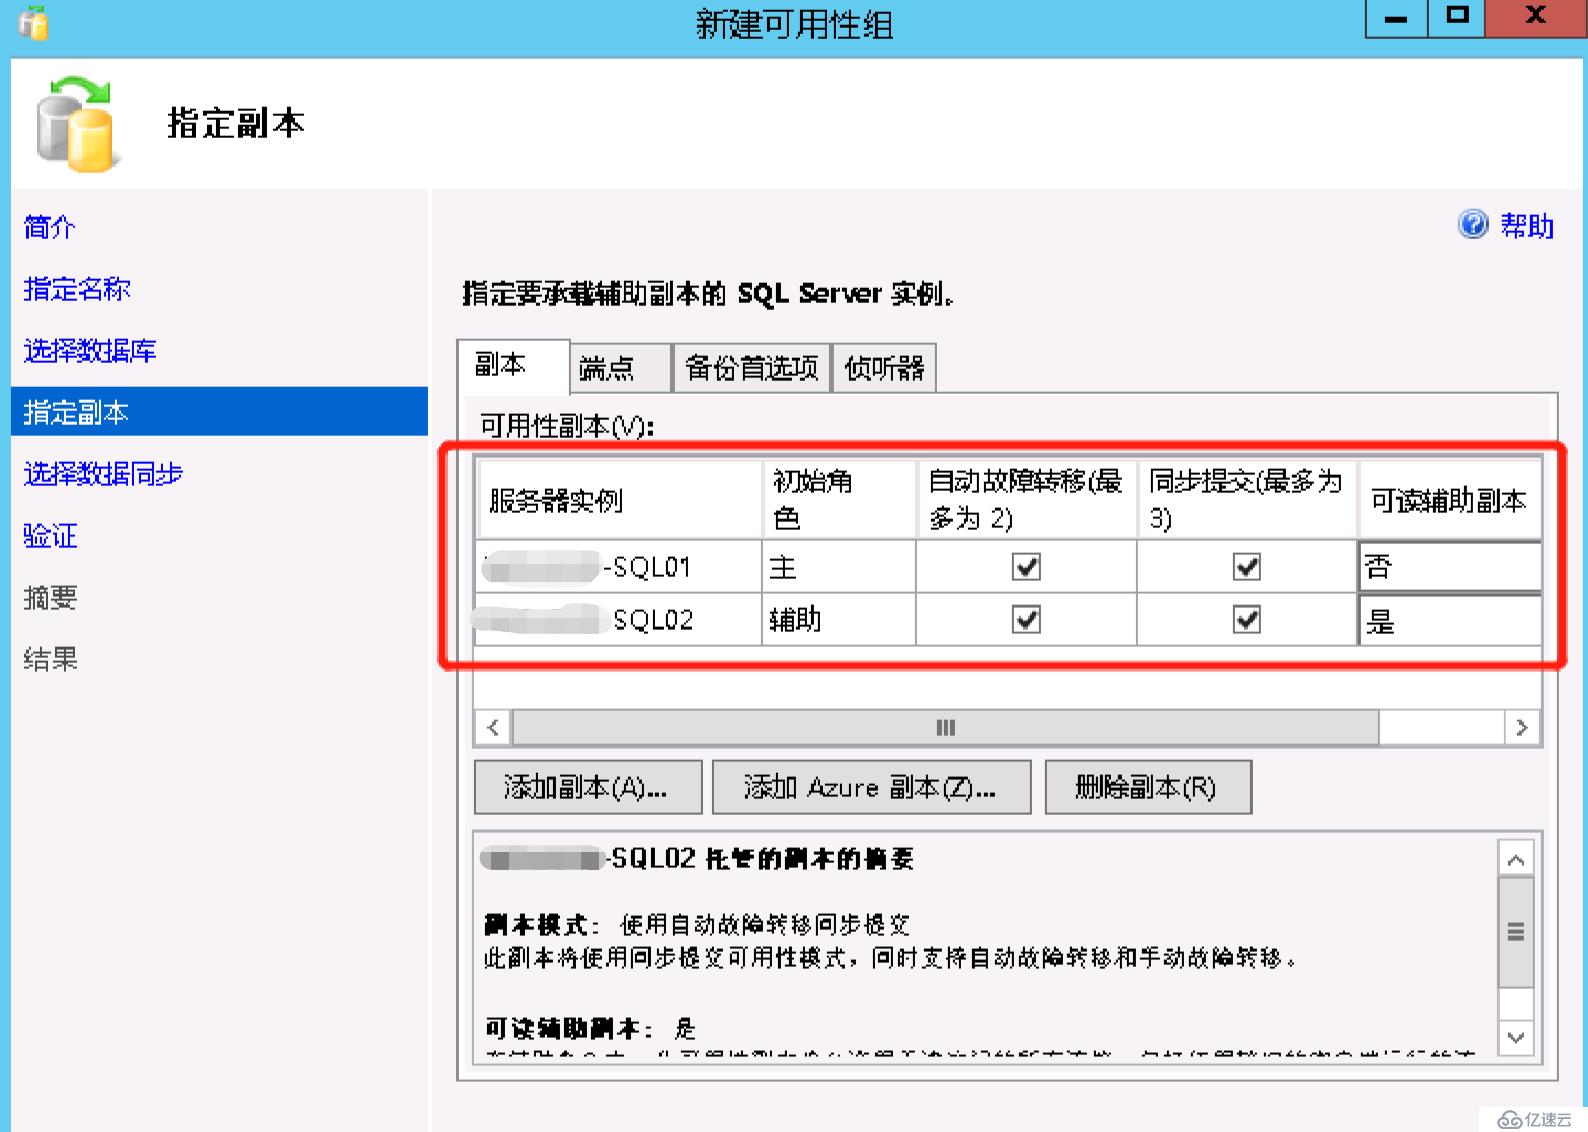Click the 自动故障转移 column header
Image resolution: width=1588 pixels, height=1132 pixels.
[x=1026, y=499]
